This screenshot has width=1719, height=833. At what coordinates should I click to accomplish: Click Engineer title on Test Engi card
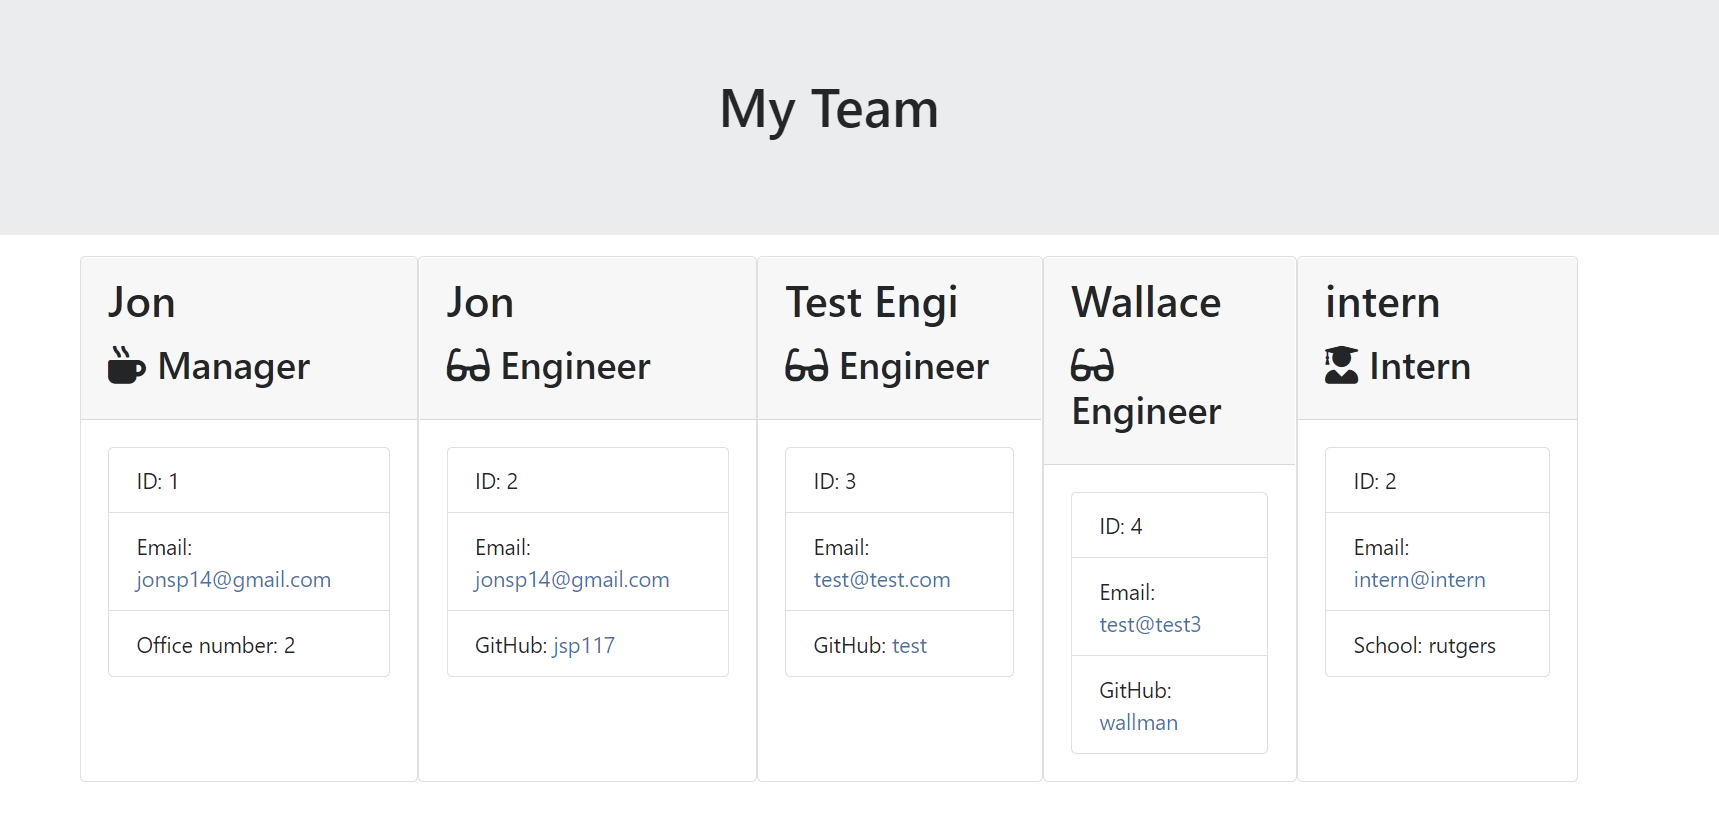pyautogui.click(x=914, y=367)
